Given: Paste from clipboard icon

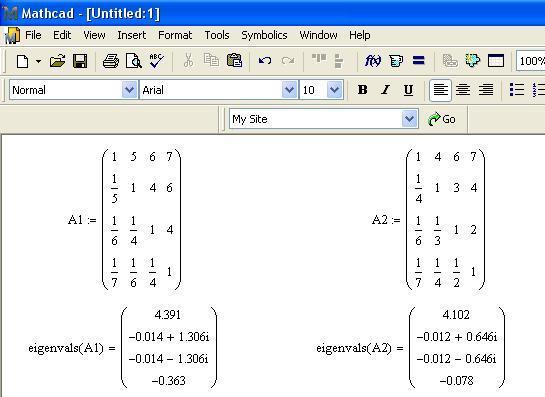Looking at the screenshot, I should (x=234, y=60).
